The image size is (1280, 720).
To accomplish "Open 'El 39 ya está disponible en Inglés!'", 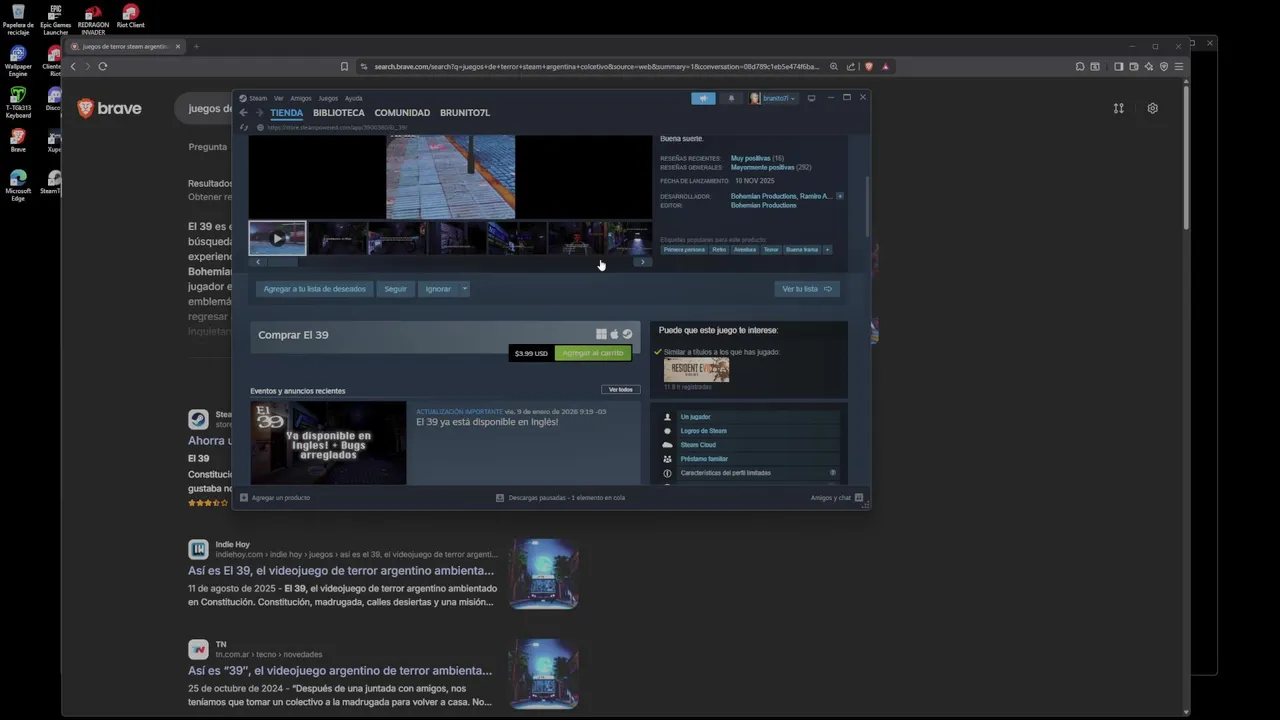I will (487, 422).
